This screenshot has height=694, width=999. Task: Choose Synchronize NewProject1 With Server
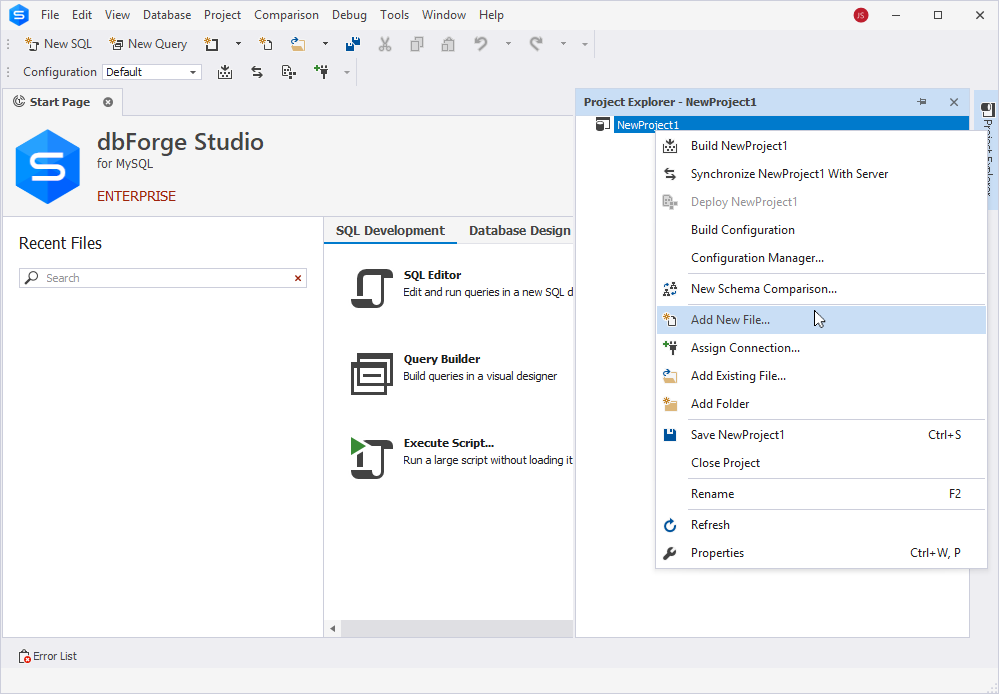[x=821, y=174]
